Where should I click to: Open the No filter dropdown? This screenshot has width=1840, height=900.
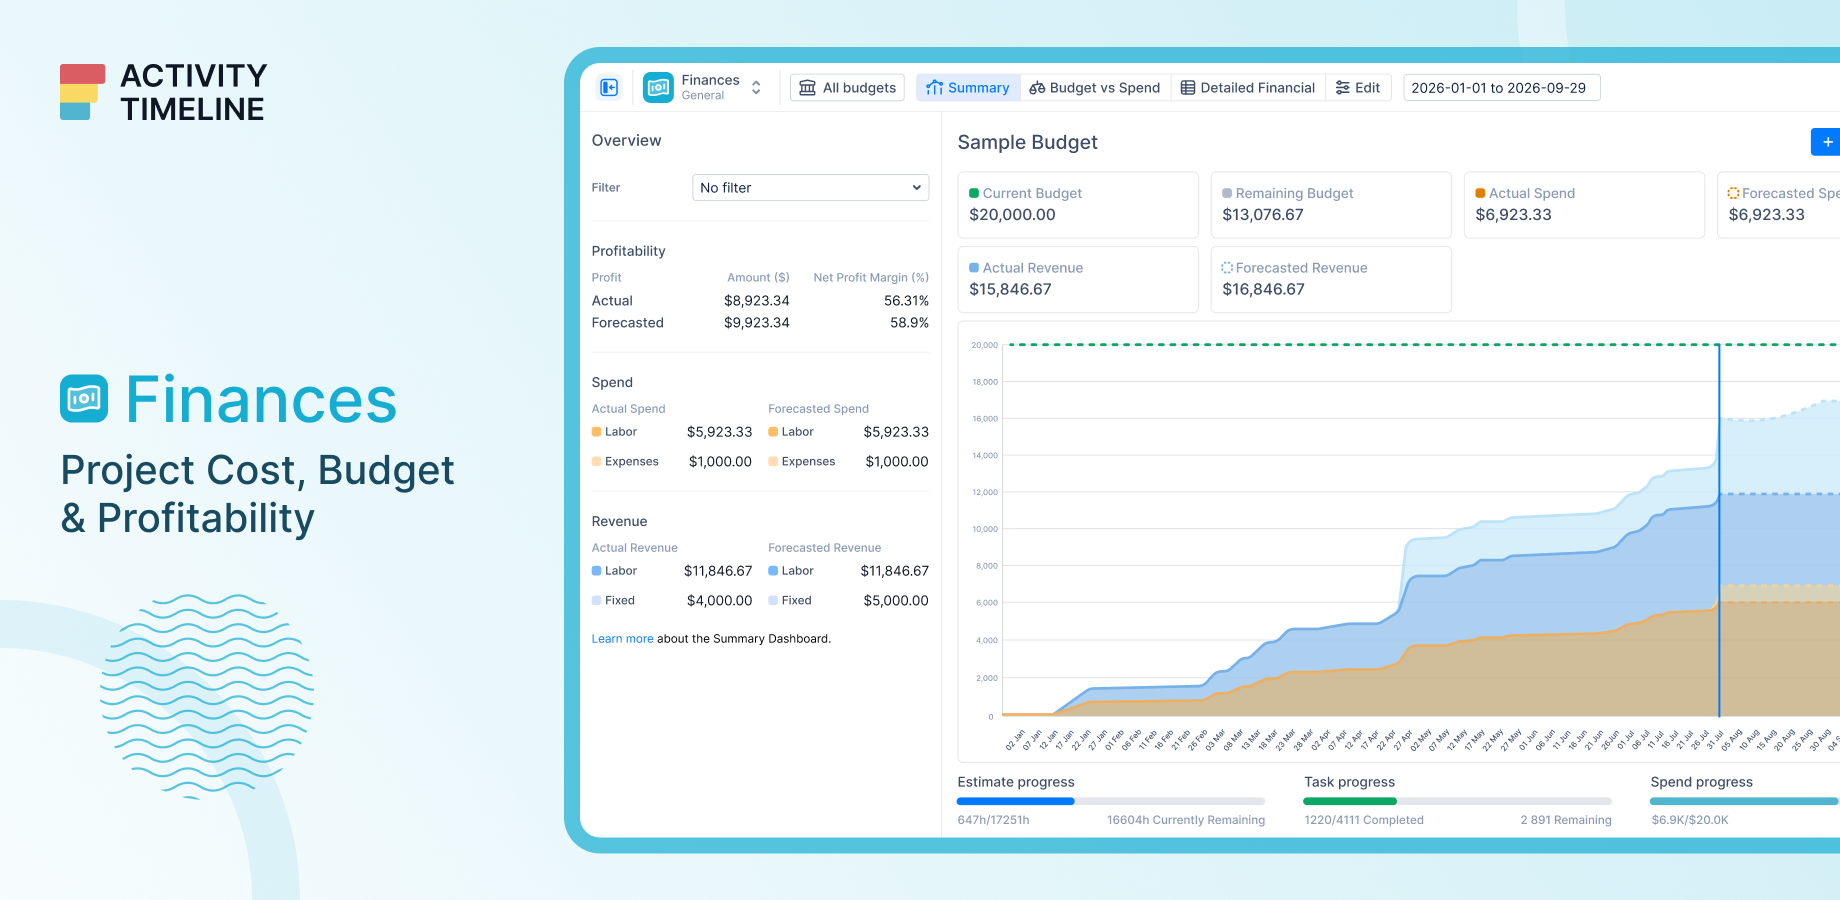click(x=810, y=188)
